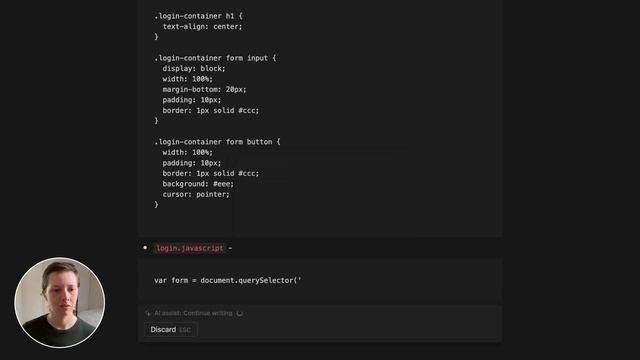Click the ESC shortcut hint on Discard

tap(185, 330)
